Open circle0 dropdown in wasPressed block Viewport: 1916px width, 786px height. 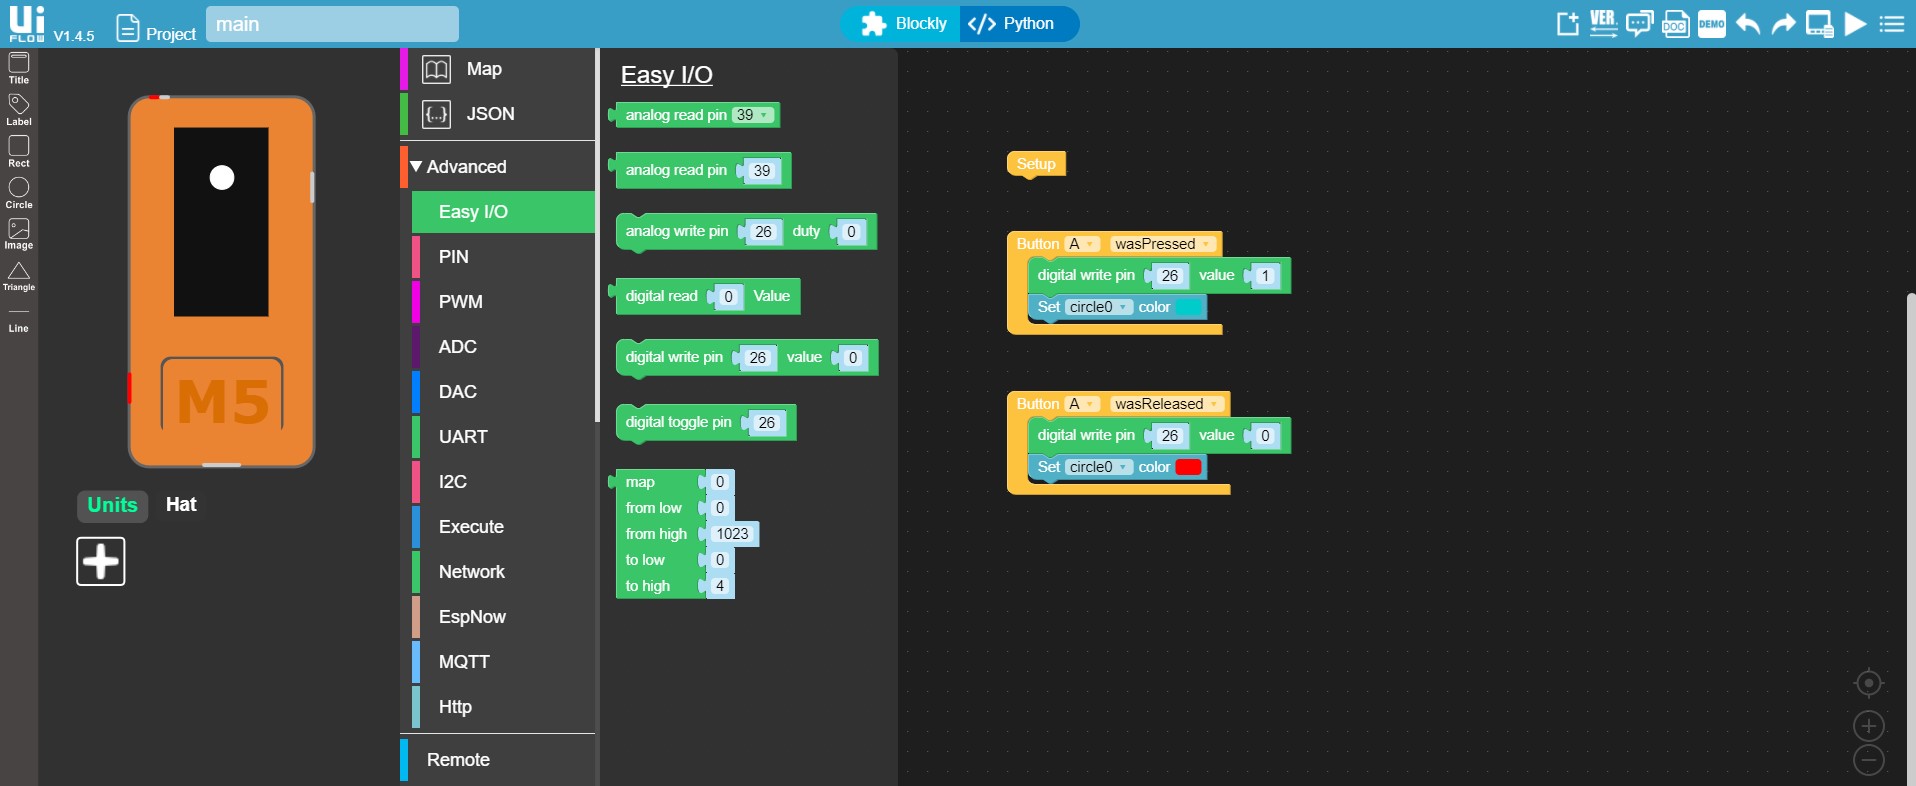pos(1099,307)
